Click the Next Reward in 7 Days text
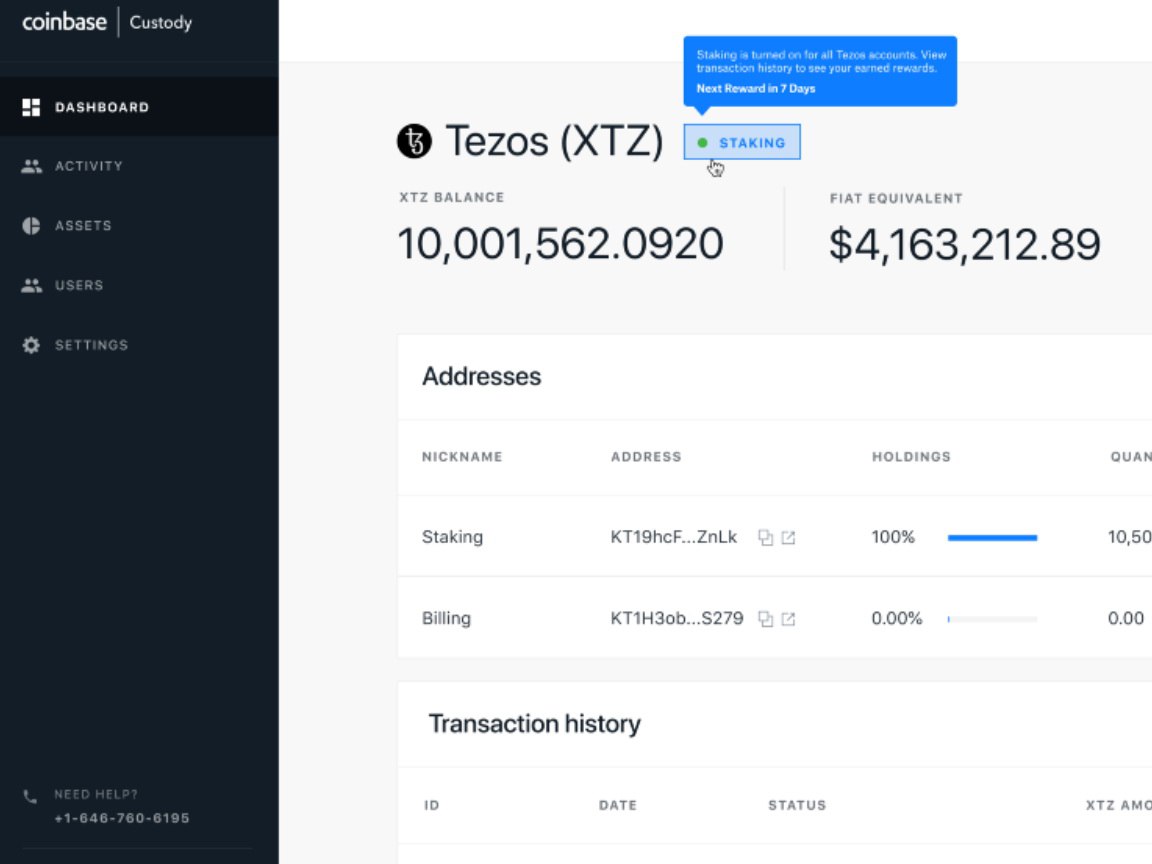The height and width of the screenshot is (864, 1152). 756,88
